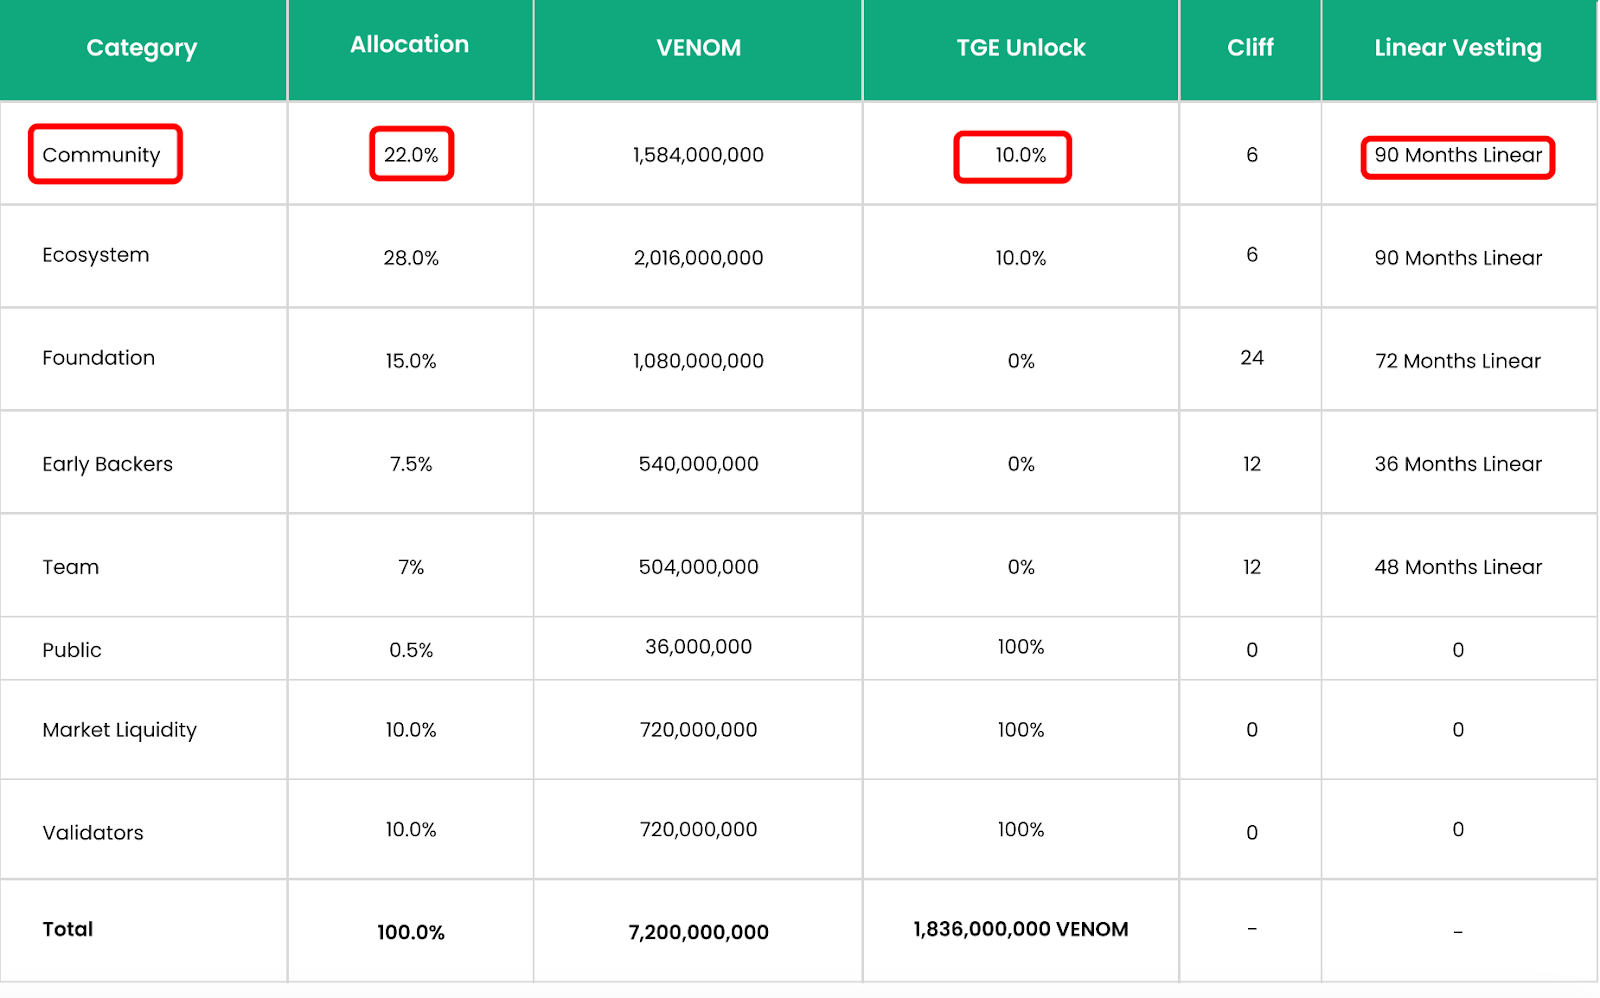Image resolution: width=1600 pixels, height=998 pixels.
Task: Click the 1,080,000,000 VENOM value
Action: 698,361
